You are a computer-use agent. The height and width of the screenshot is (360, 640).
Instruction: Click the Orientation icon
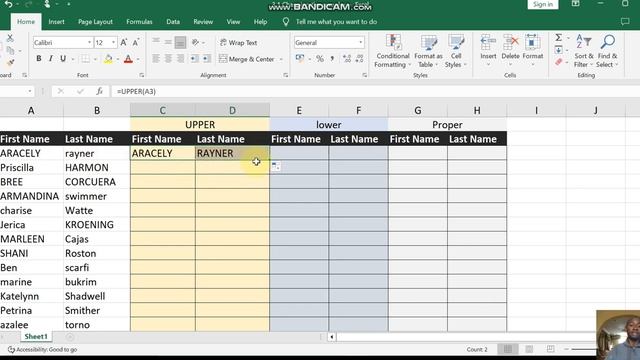coord(196,42)
